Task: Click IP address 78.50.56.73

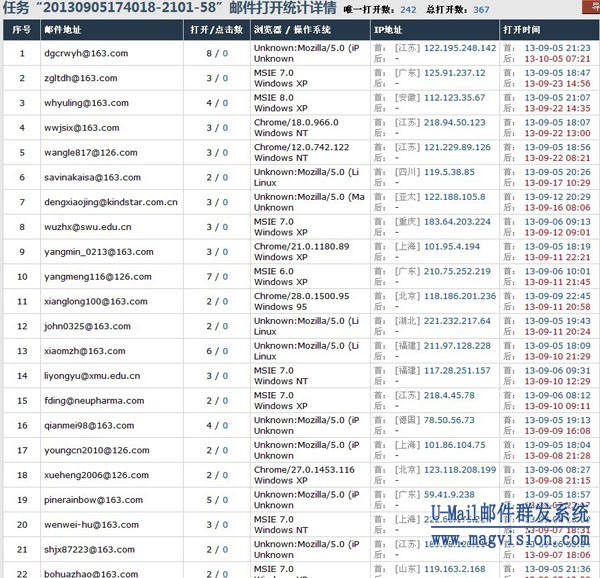Action: pos(449,420)
